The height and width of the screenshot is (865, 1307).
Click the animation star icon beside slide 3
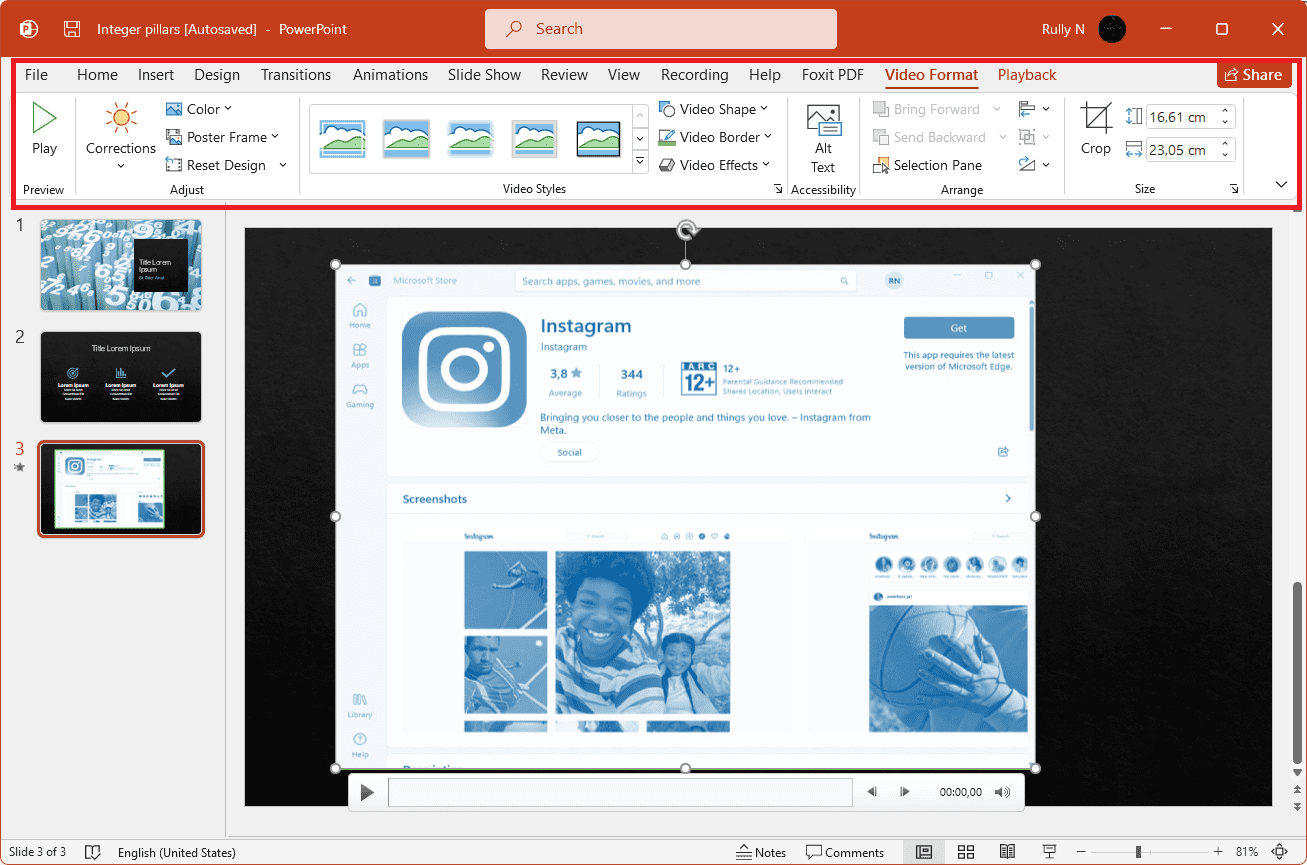(19, 467)
